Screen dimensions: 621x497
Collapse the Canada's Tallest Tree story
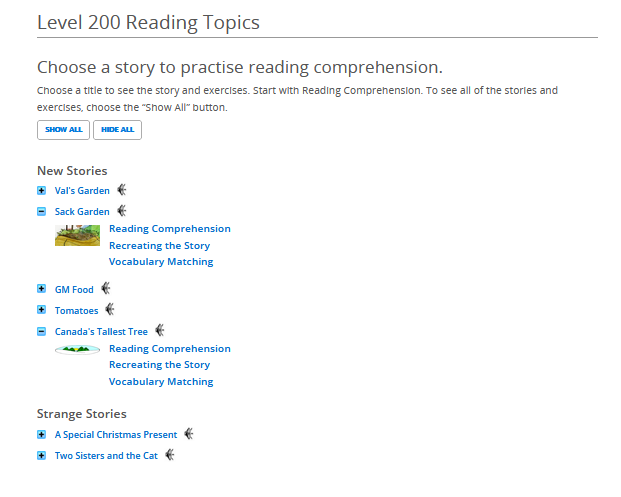(x=42, y=332)
